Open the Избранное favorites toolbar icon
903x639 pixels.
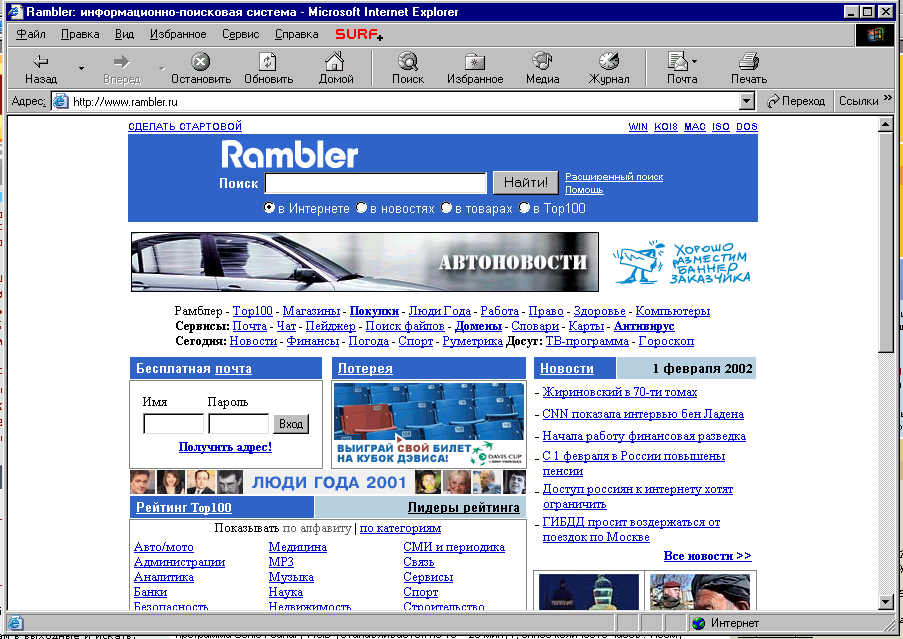(475, 61)
